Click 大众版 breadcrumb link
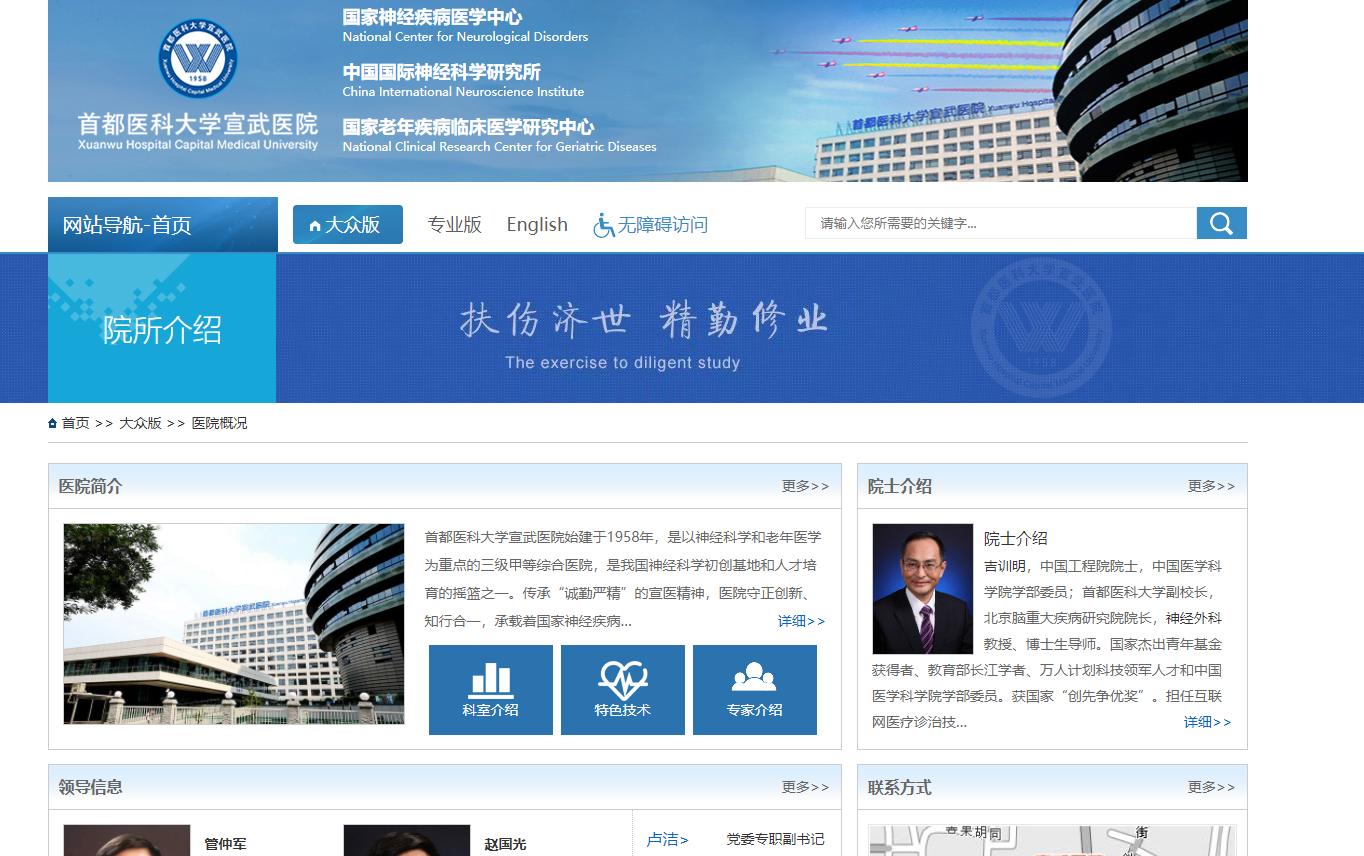 tap(141, 423)
